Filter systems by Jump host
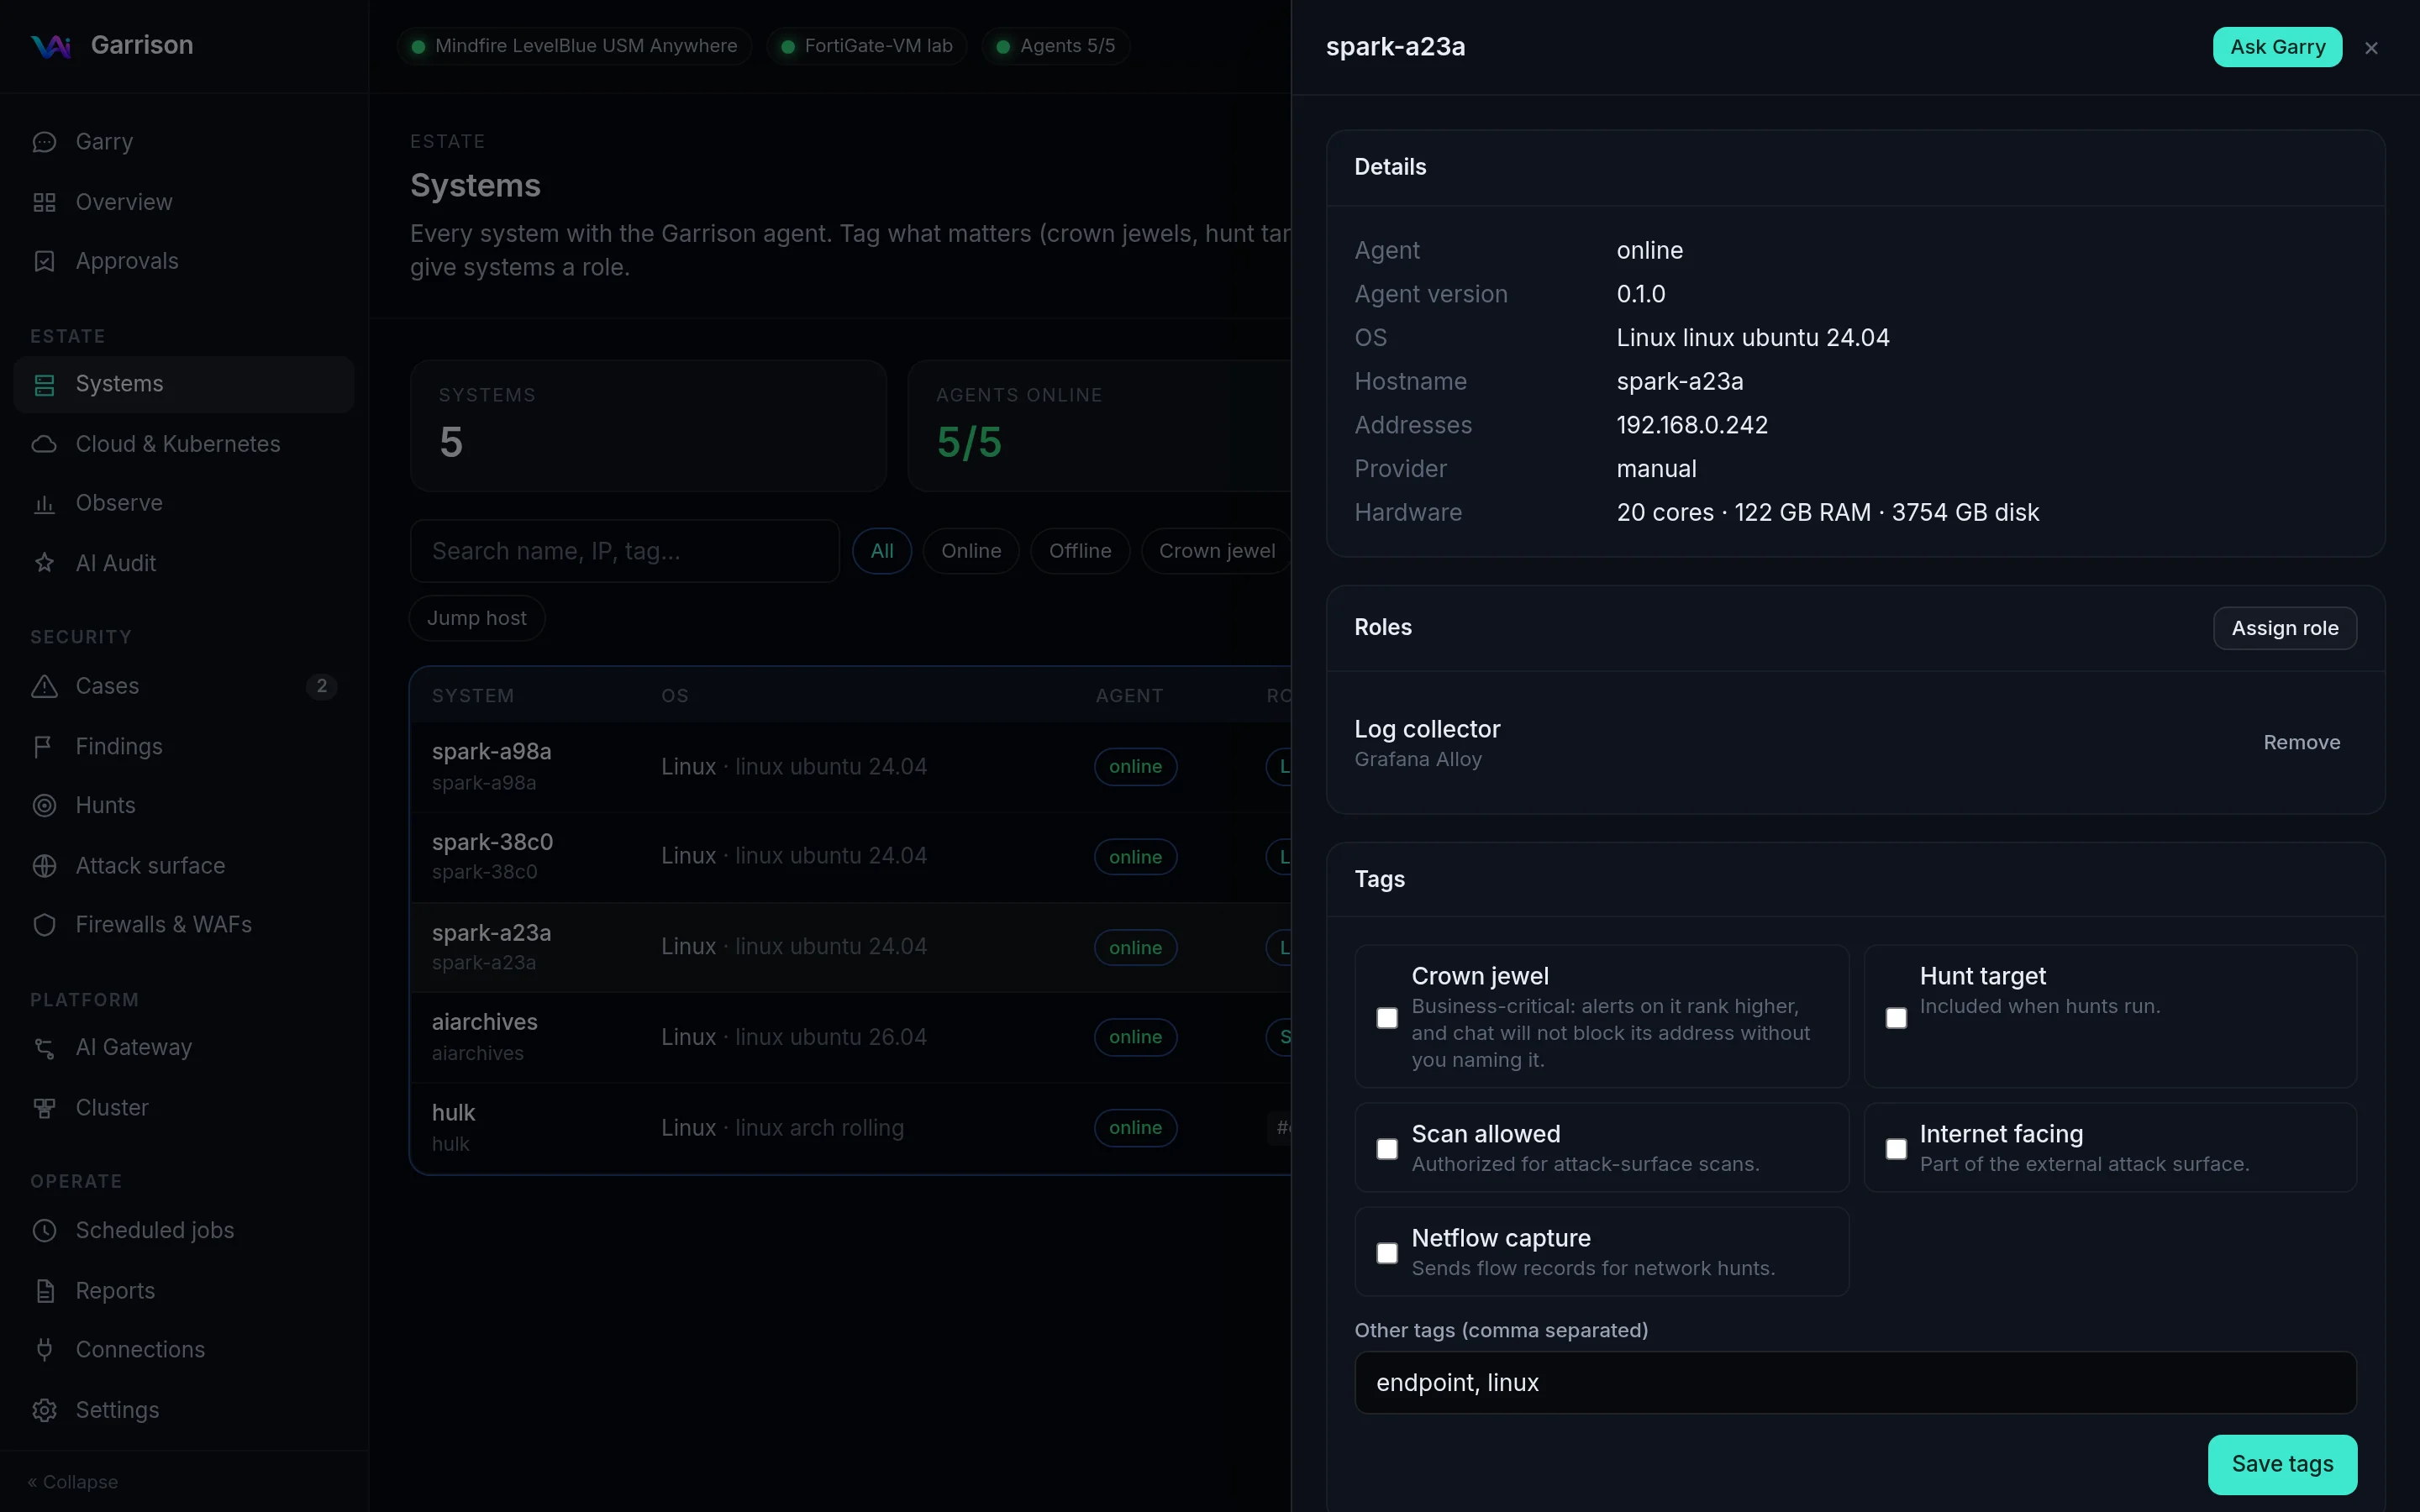This screenshot has height=1512, width=2420. tap(477, 618)
